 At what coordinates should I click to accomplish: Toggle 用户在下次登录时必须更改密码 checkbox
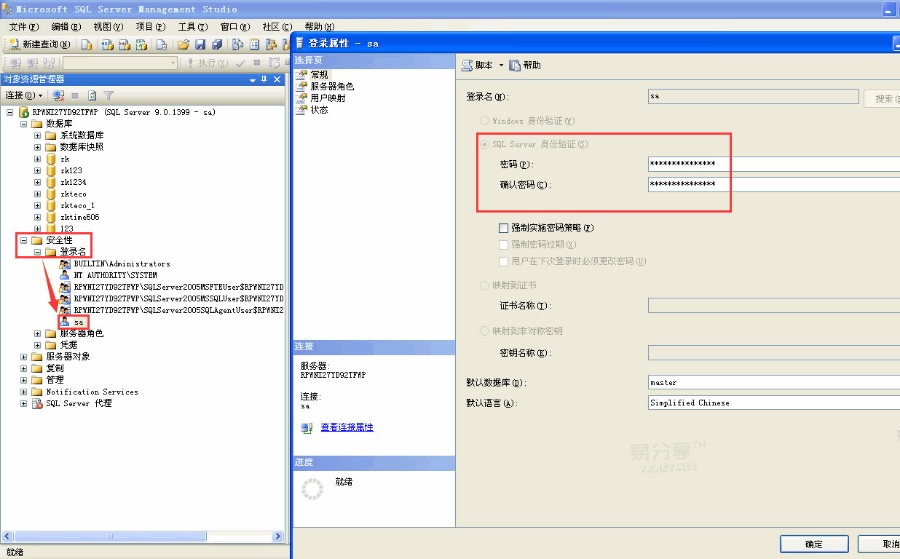click(x=503, y=261)
